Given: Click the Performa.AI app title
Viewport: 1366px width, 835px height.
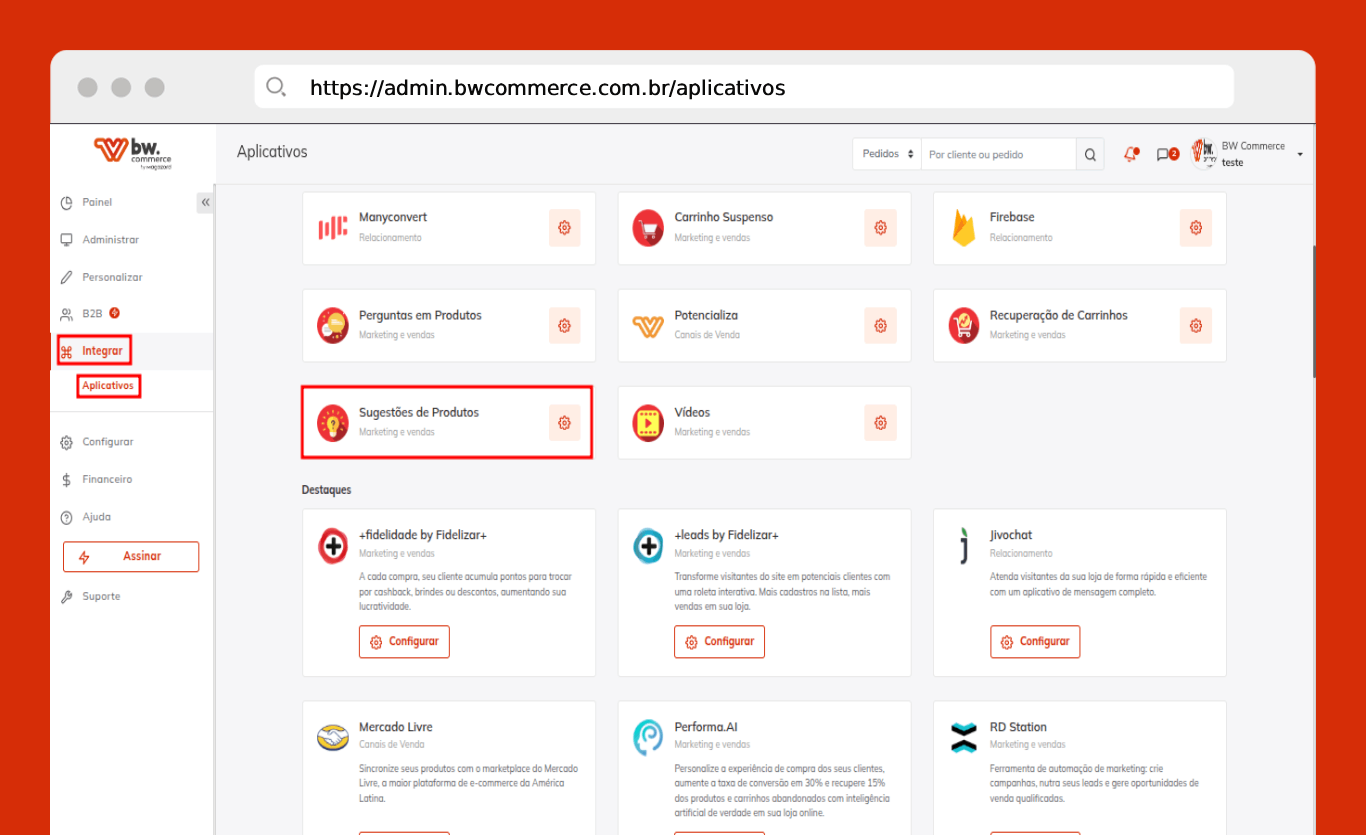Looking at the screenshot, I should click(706, 727).
